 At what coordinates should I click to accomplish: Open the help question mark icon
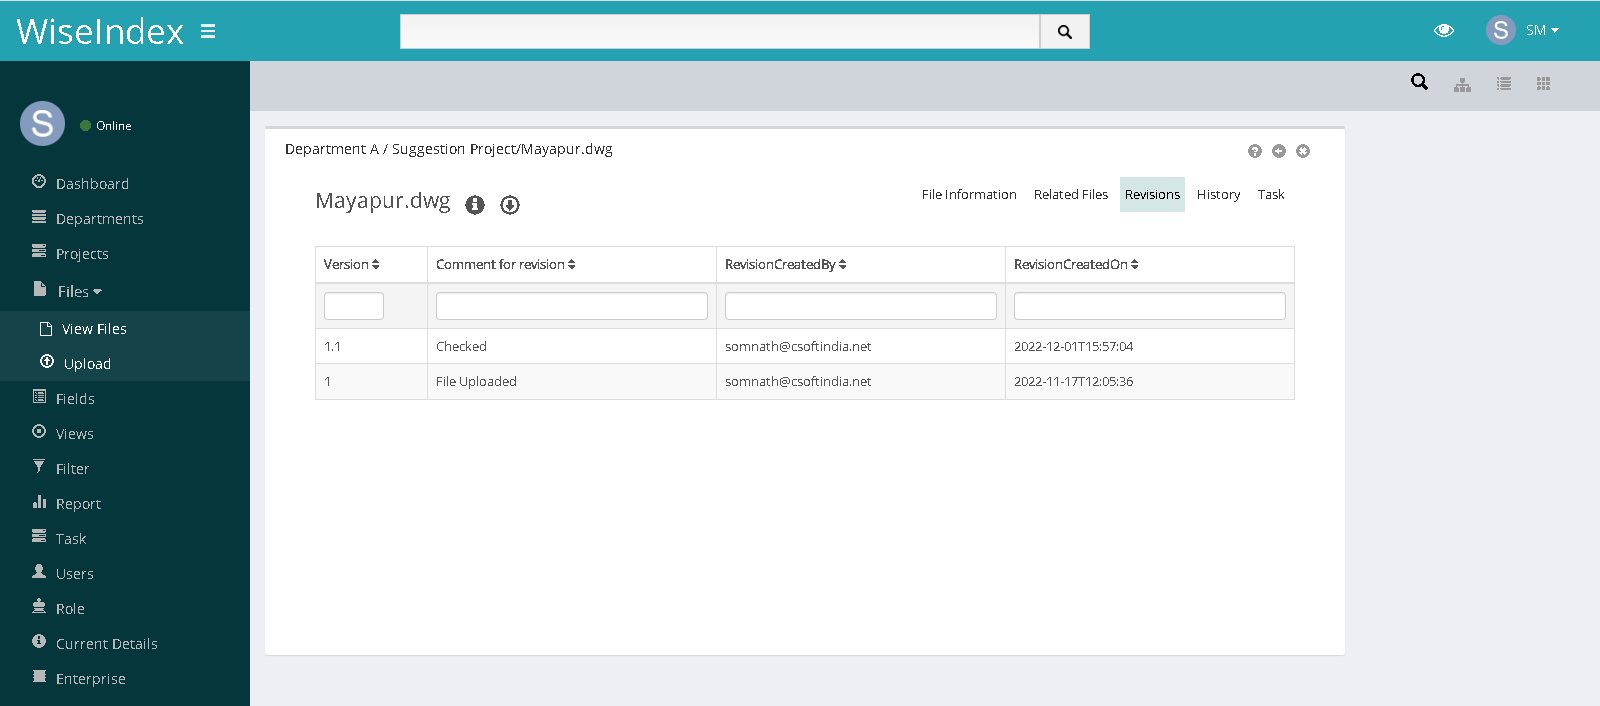pos(1254,151)
